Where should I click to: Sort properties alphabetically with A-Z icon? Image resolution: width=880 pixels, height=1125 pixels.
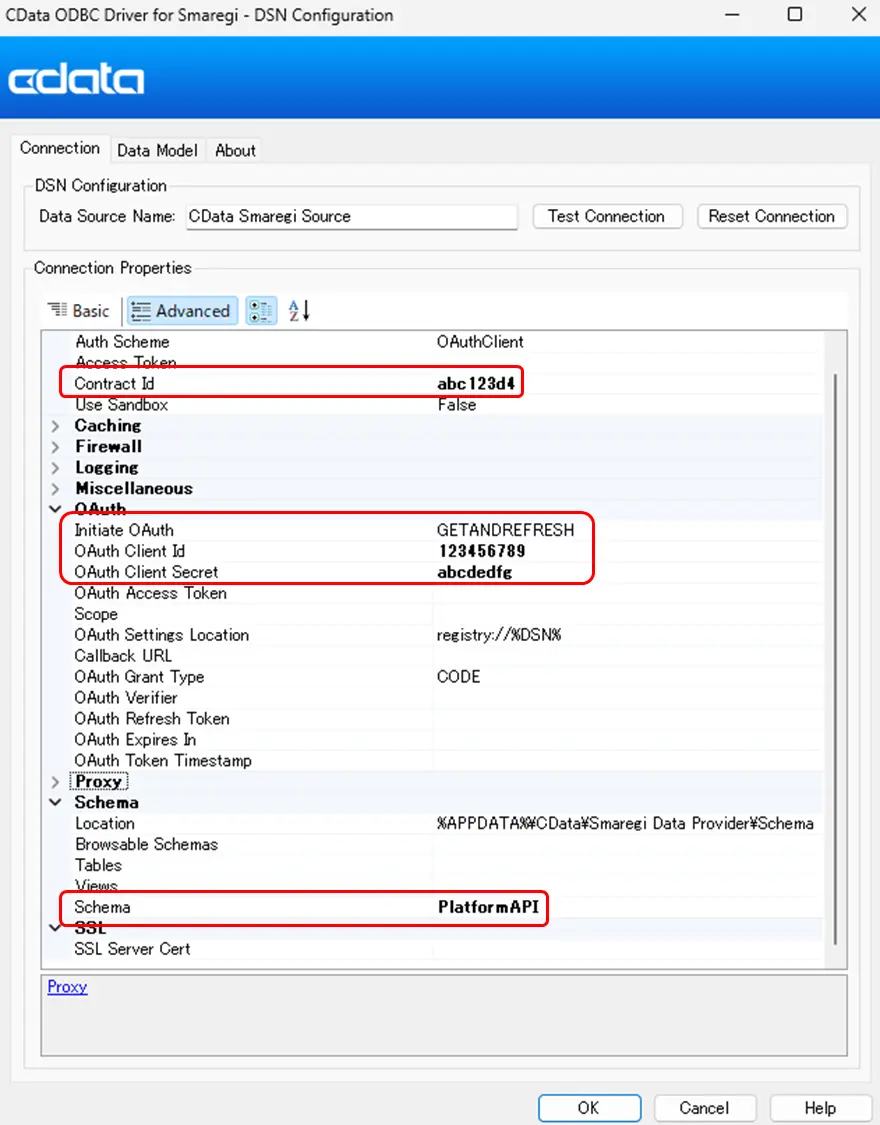point(298,311)
